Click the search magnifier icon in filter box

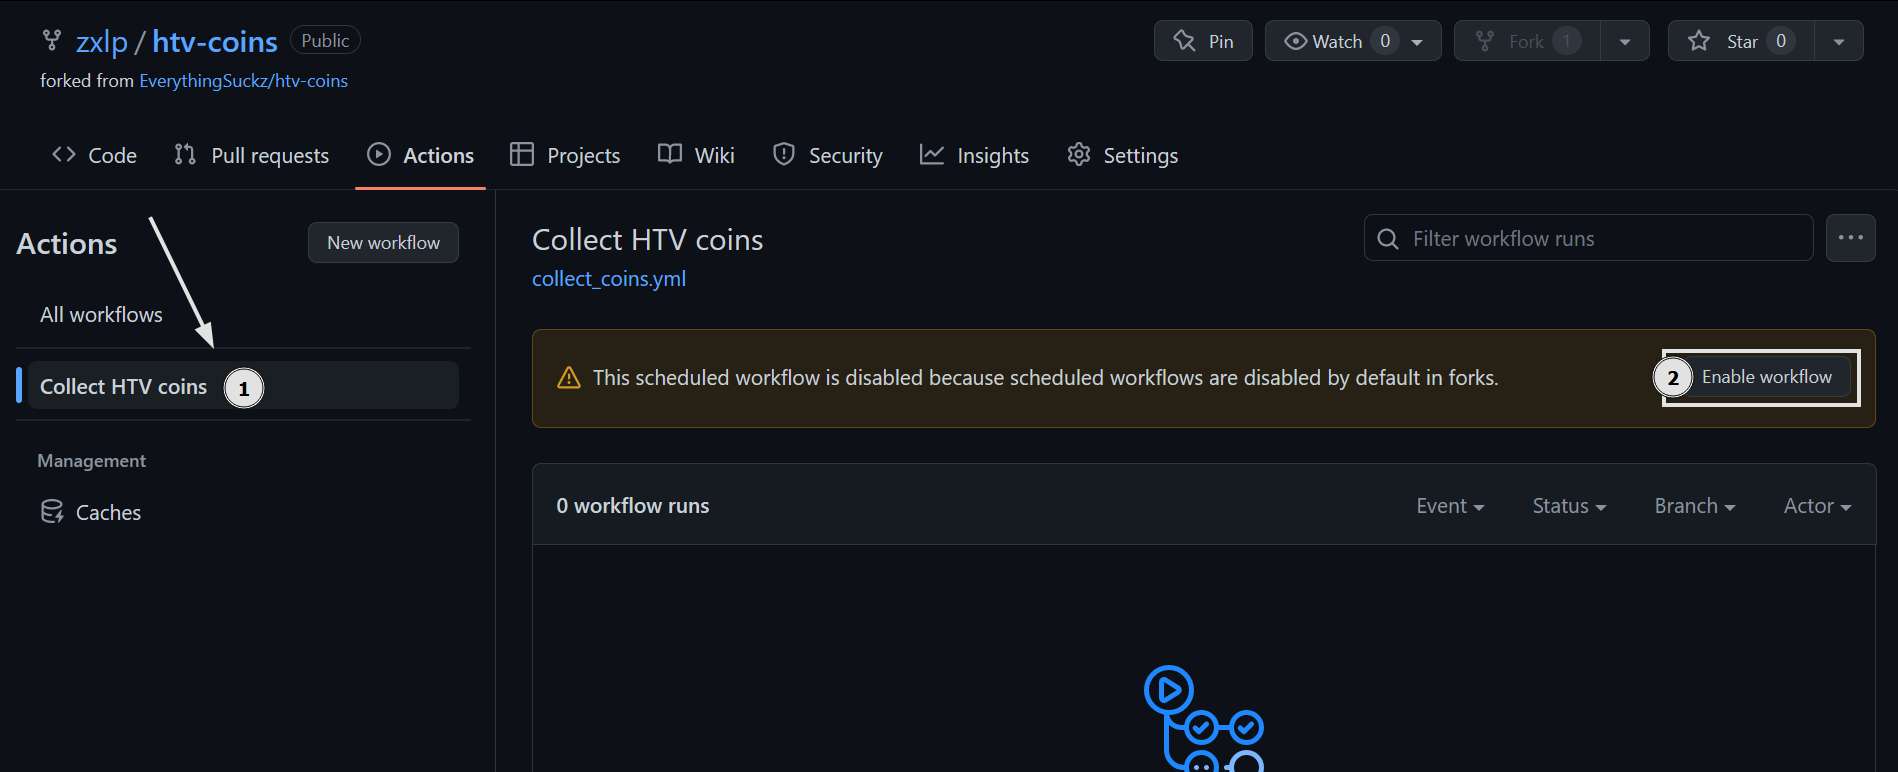[x=1388, y=239]
